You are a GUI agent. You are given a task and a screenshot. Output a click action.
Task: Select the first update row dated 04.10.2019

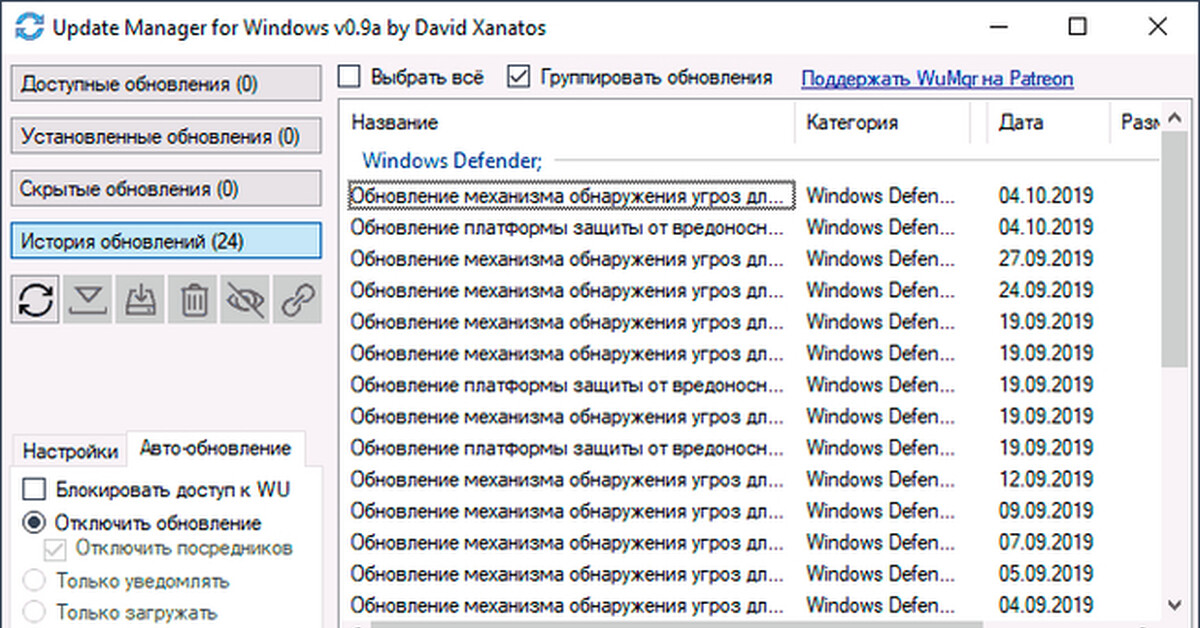pyautogui.click(x=750, y=195)
